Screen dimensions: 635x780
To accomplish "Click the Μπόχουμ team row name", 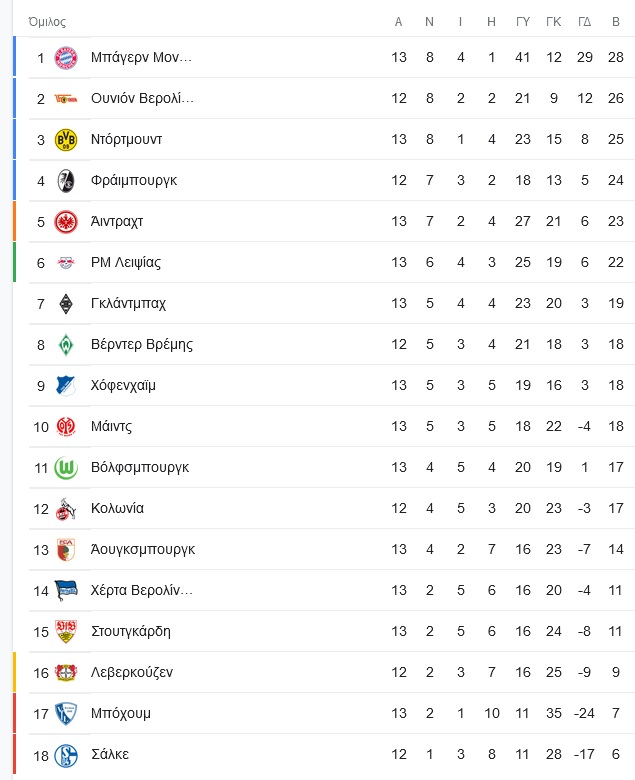I will point(121,713).
